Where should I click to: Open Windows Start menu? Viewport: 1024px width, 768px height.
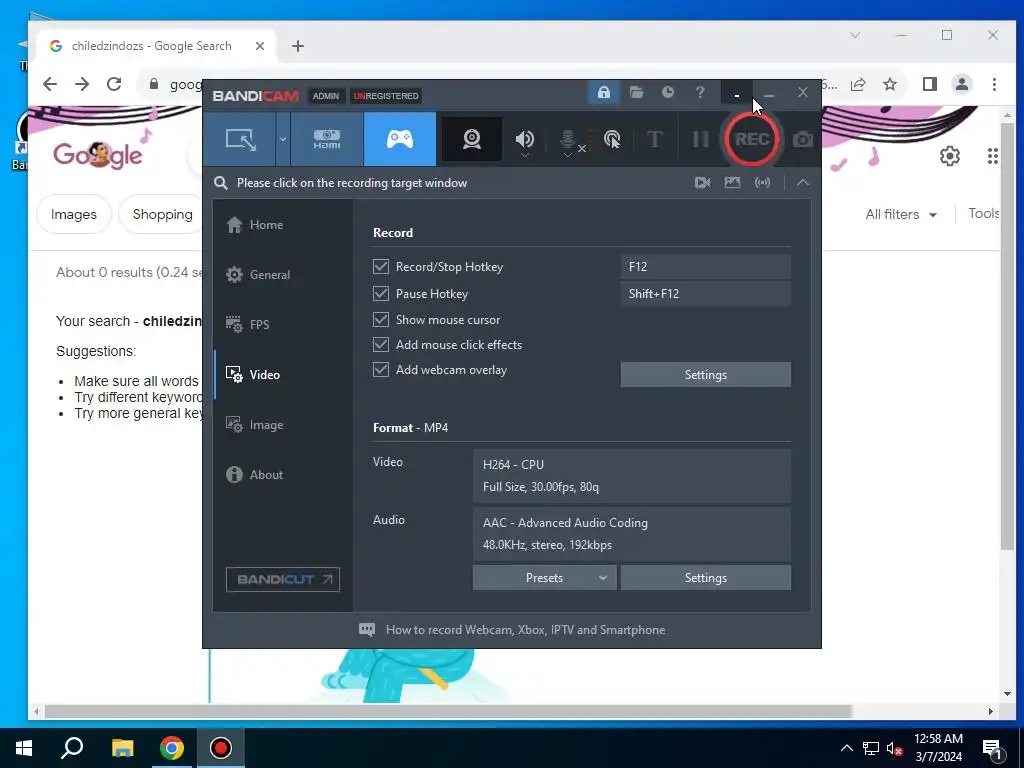coord(24,748)
